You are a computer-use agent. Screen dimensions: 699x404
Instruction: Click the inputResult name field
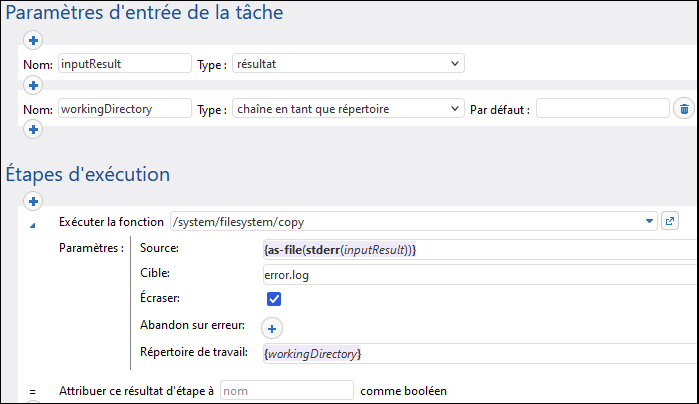pyautogui.click(x=124, y=64)
